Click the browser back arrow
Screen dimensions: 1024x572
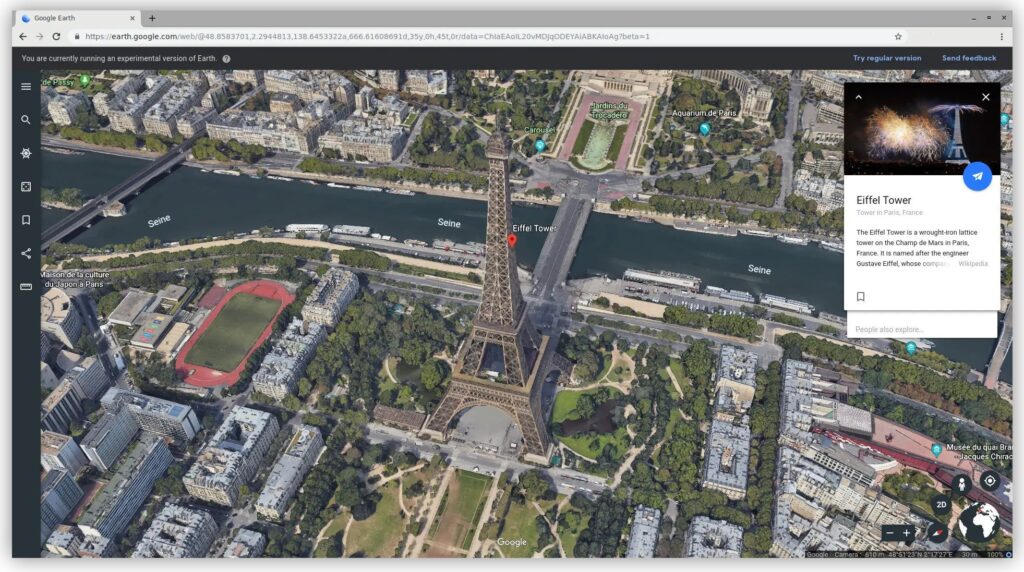(23, 37)
